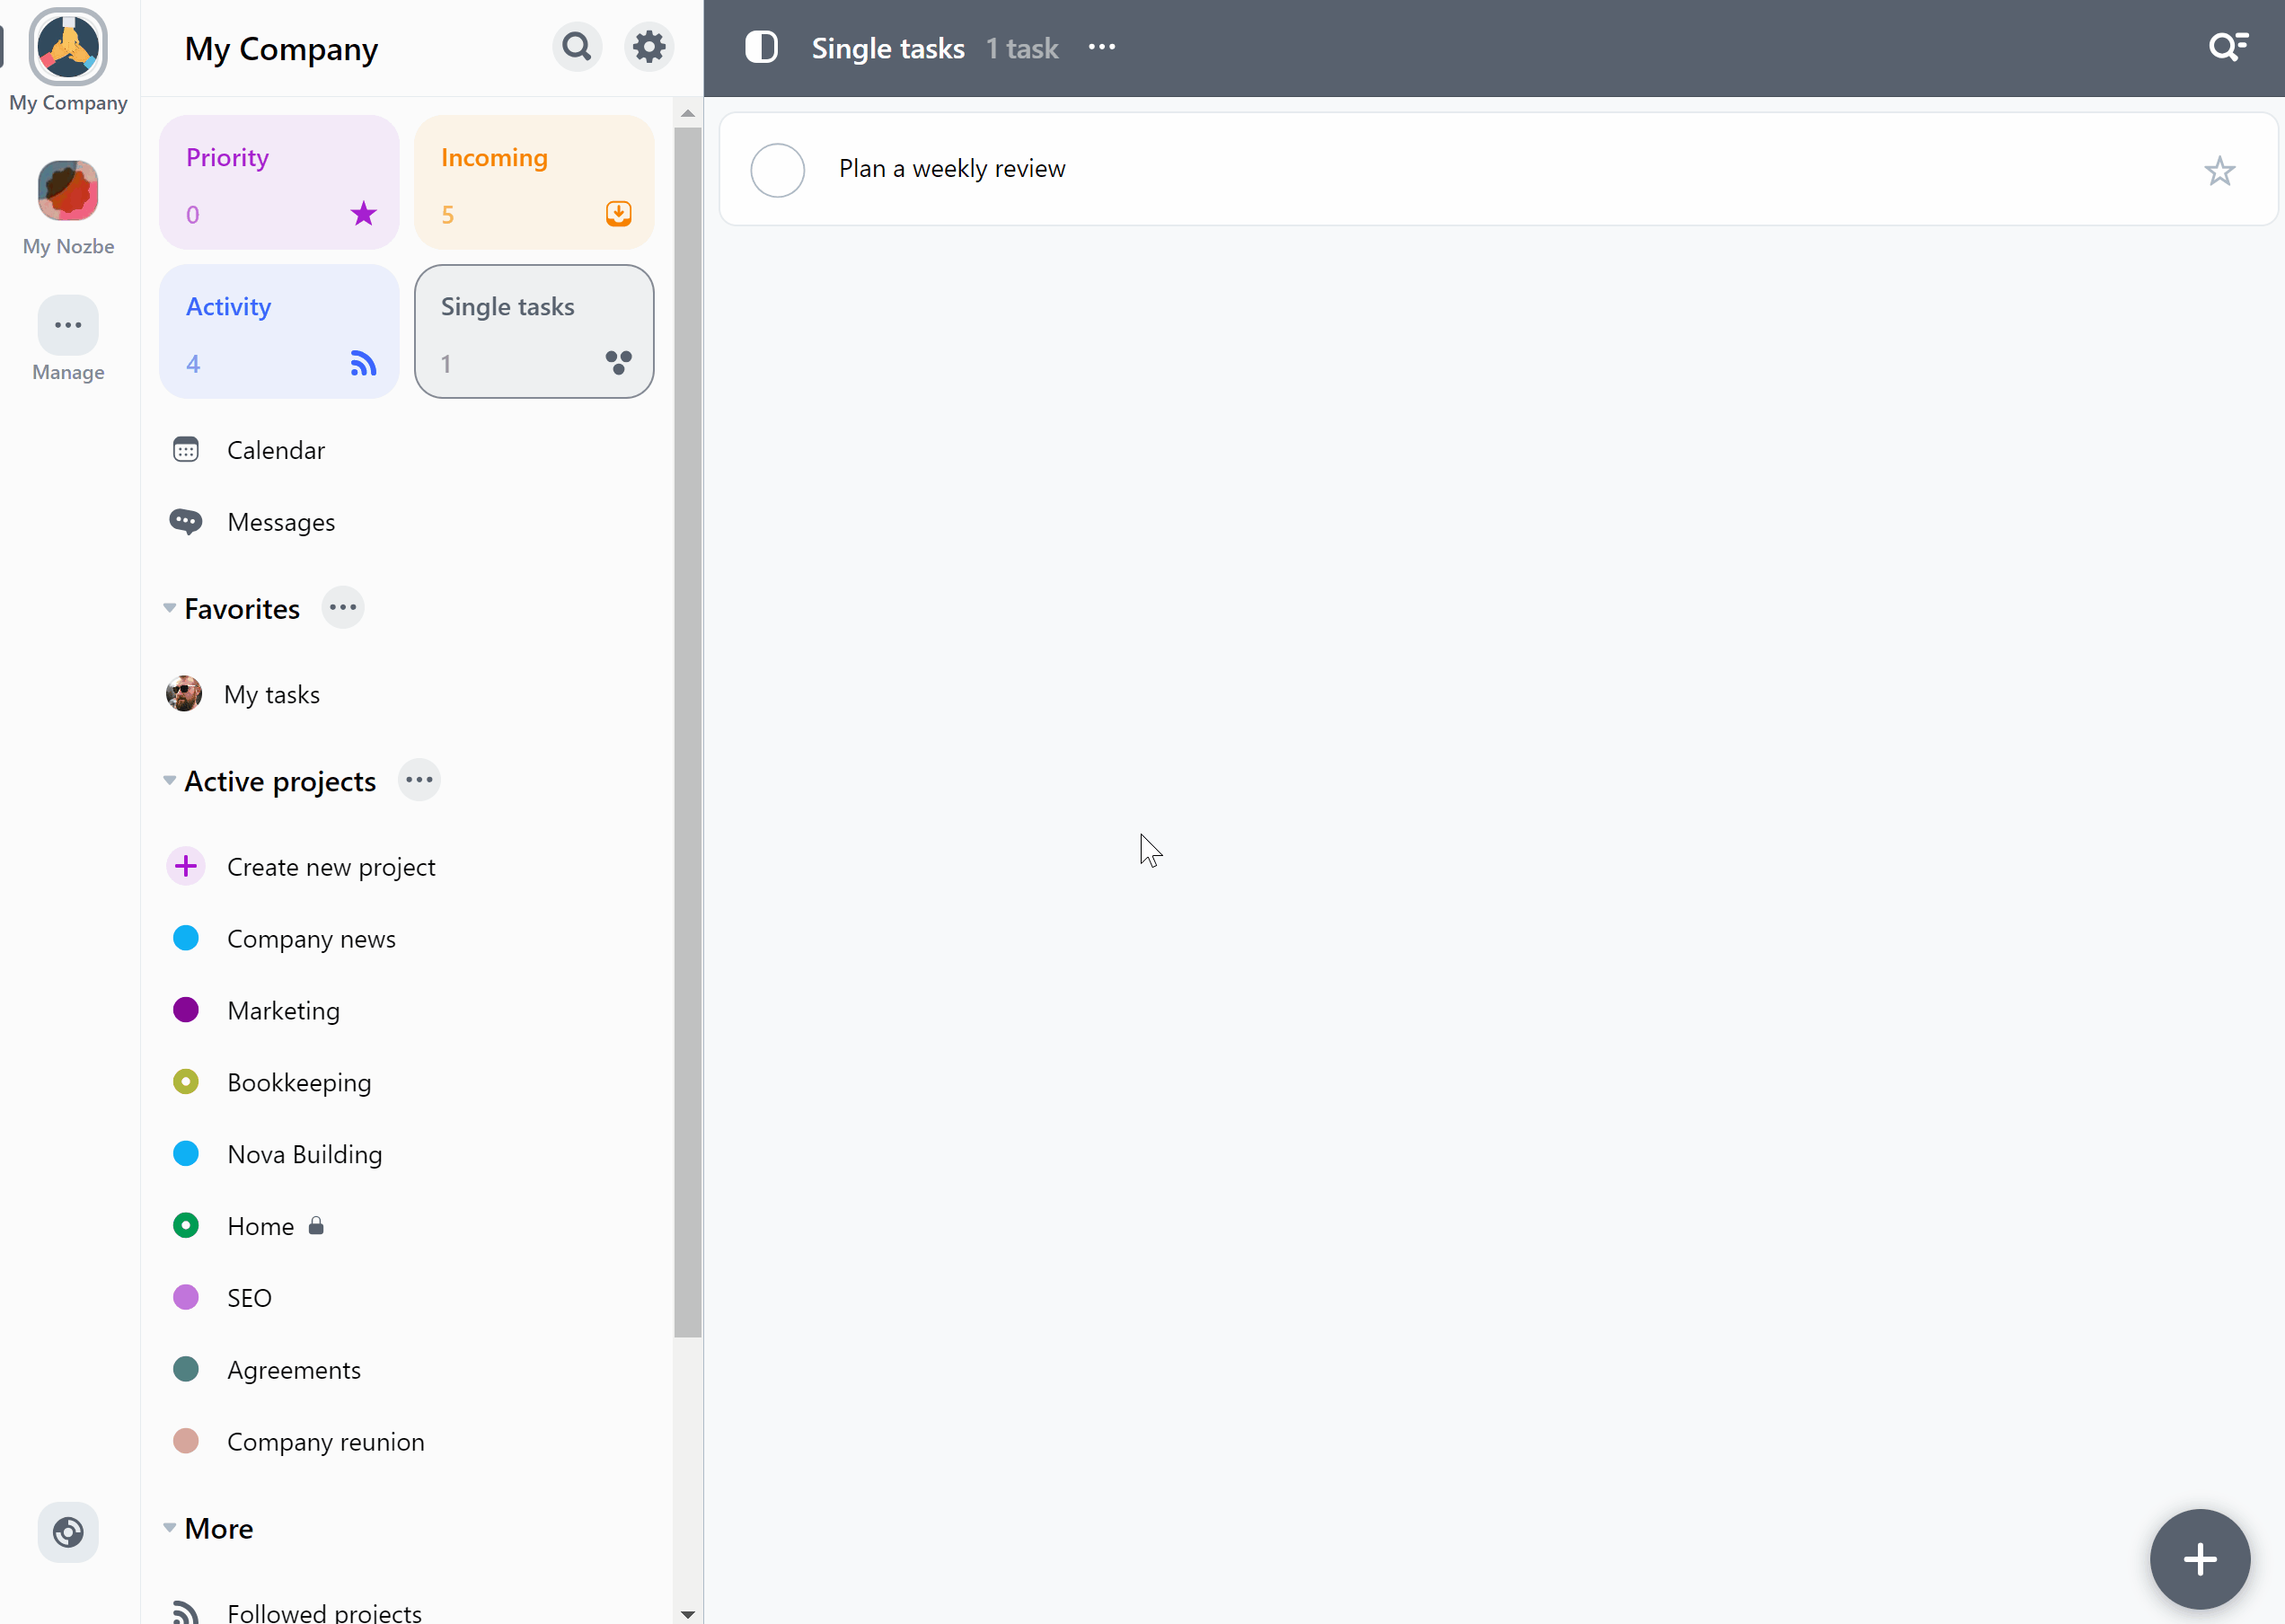Click the Calendar icon in sidebar
This screenshot has height=1624, width=2285.
(x=186, y=450)
